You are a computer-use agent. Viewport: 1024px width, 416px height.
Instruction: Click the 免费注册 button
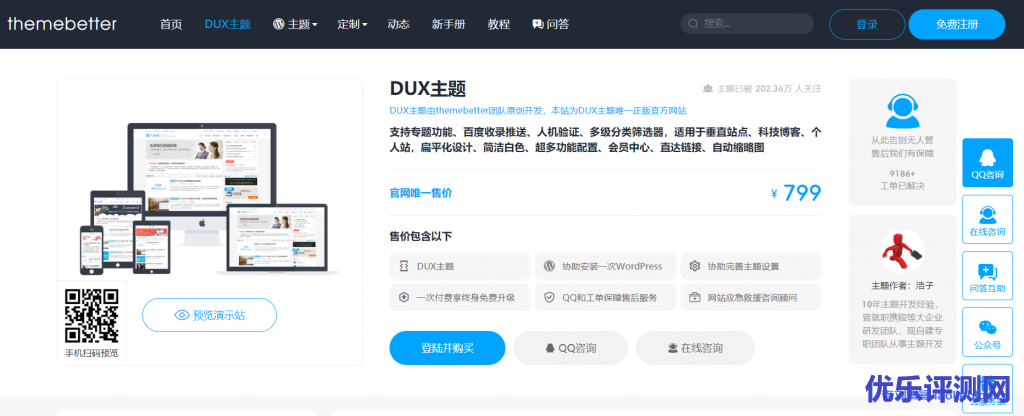coord(957,25)
